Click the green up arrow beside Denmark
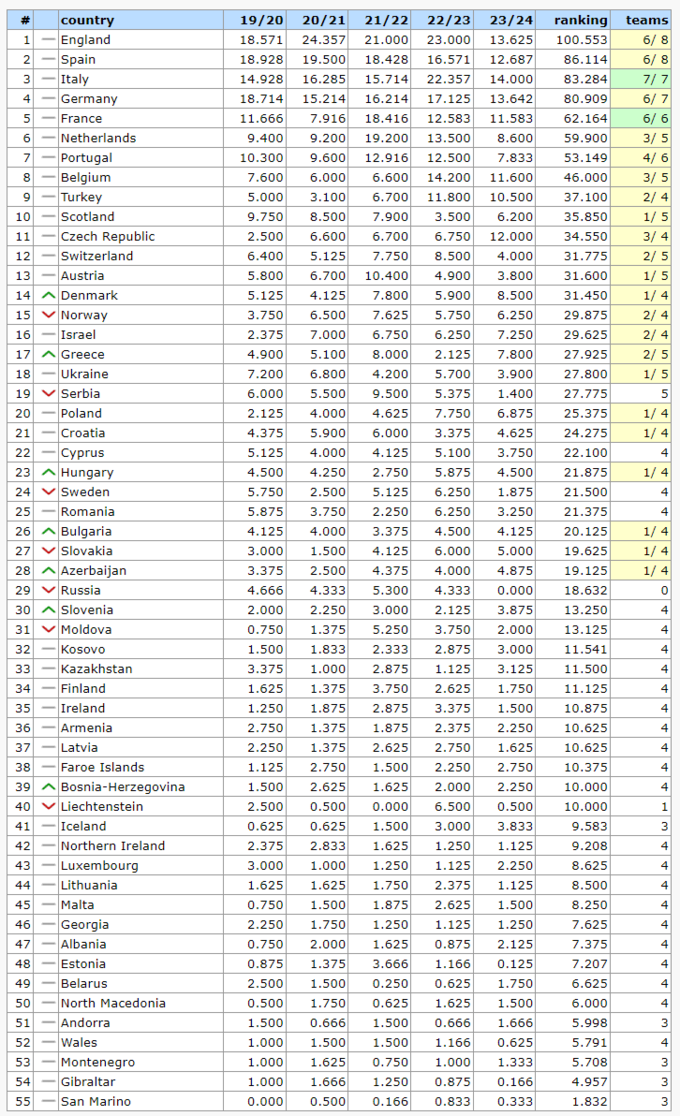 [x=48, y=295]
